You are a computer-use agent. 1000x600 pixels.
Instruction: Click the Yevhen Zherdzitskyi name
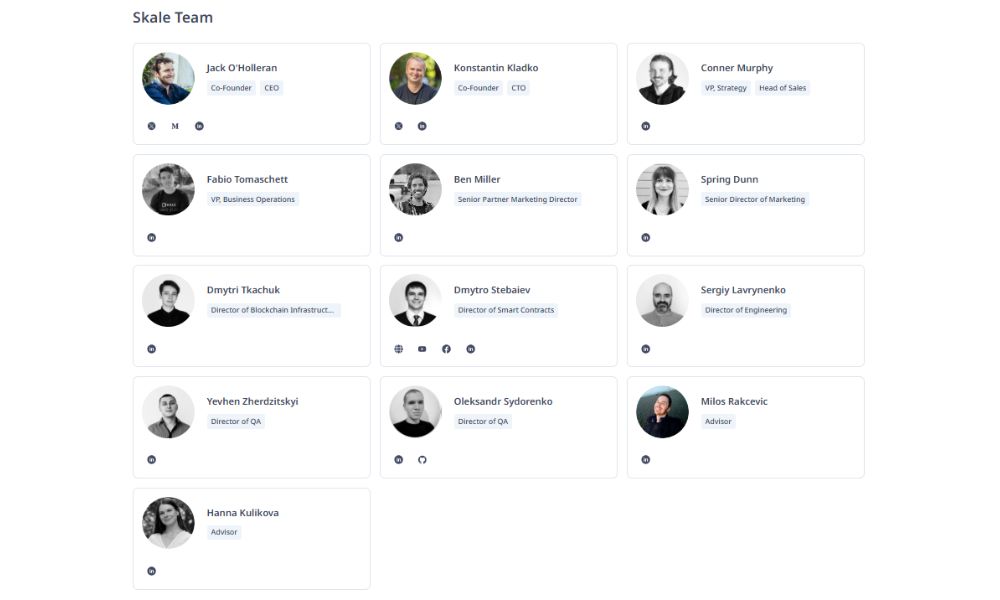[252, 402]
